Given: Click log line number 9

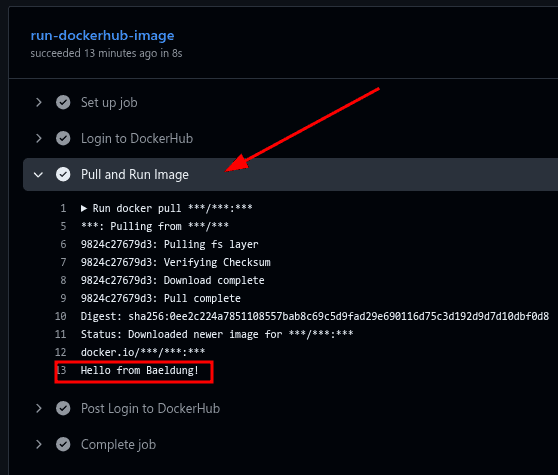Looking at the screenshot, I should click(x=63, y=299).
